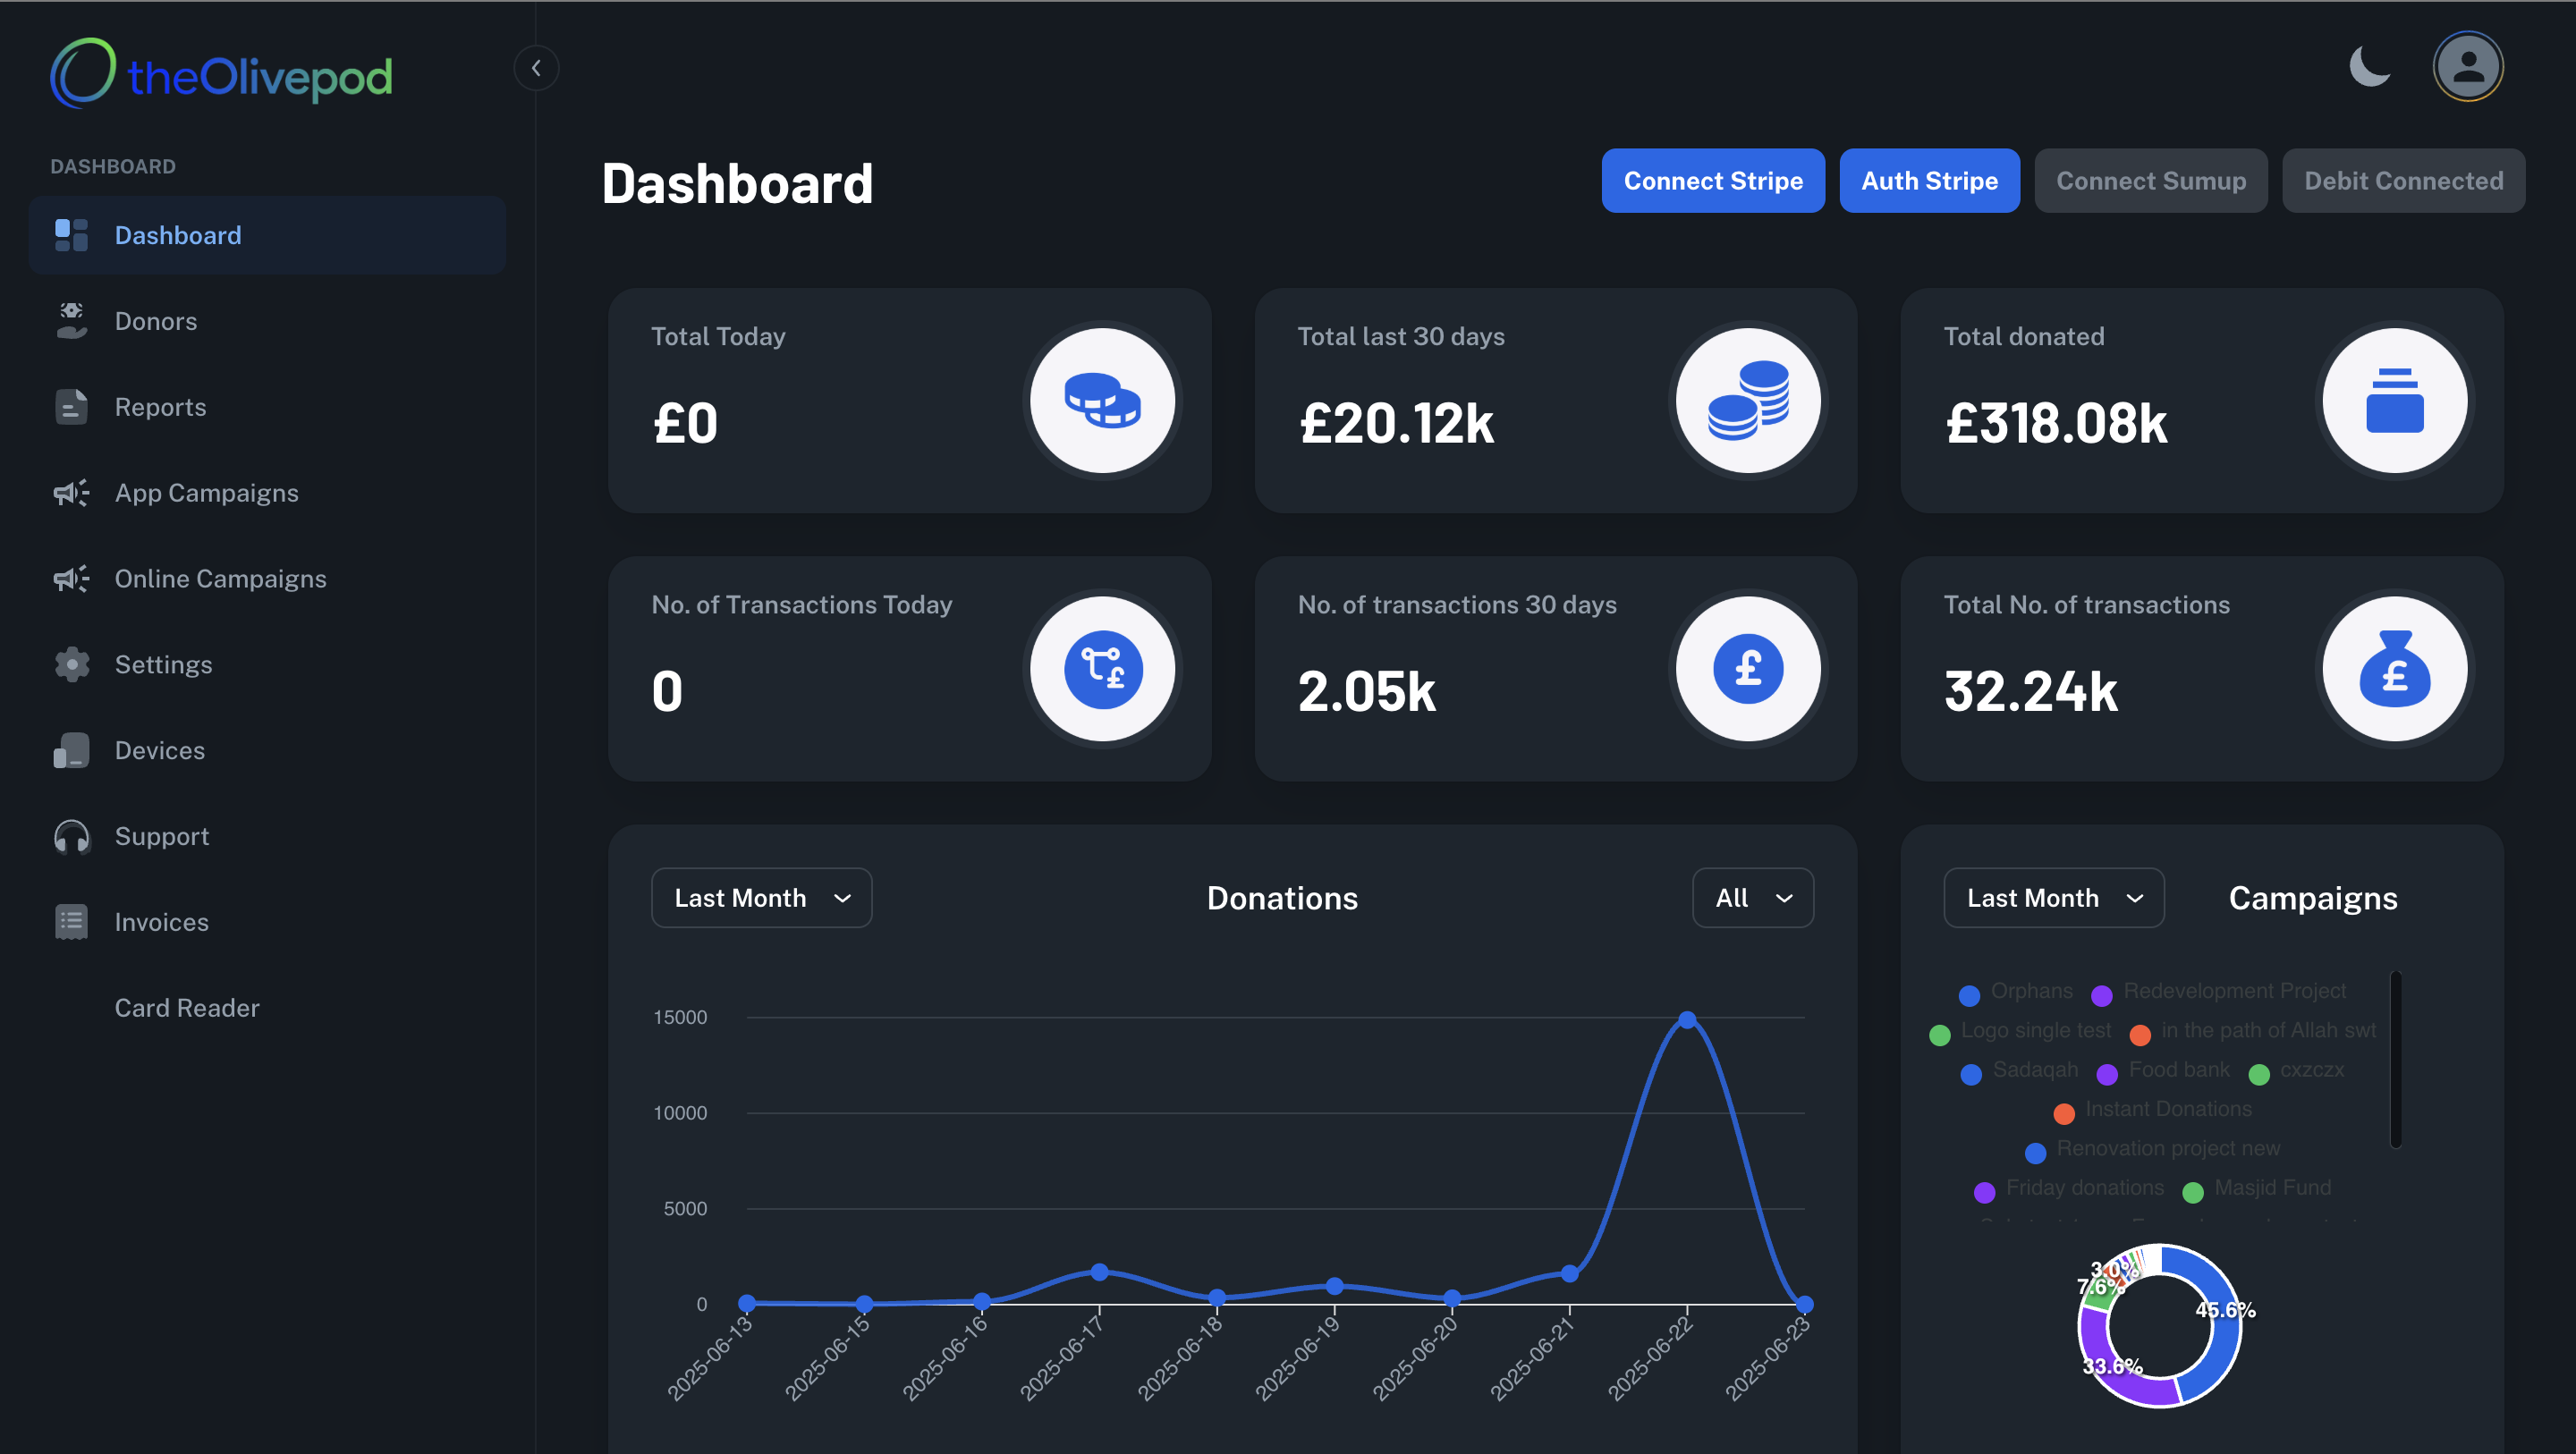Image resolution: width=2576 pixels, height=1454 pixels.
Task: Open Donations Last Month period dropdown
Action: tap(761, 898)
